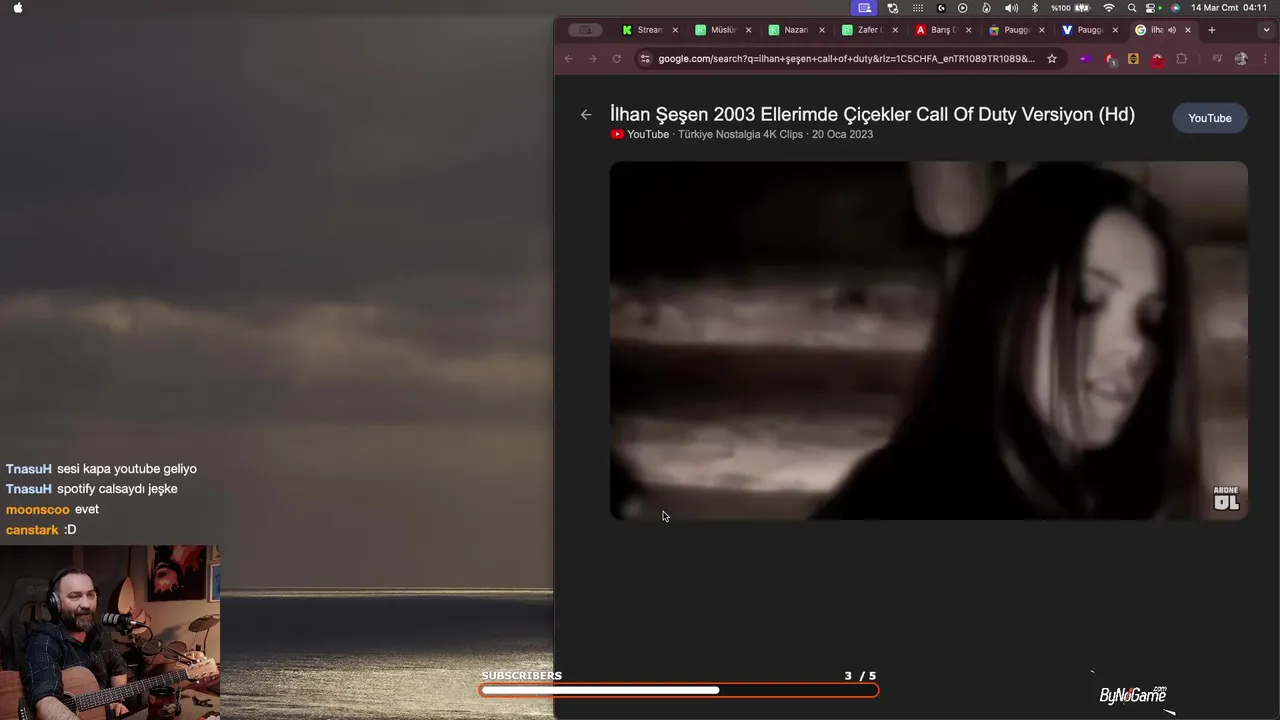Click the play-circle menu bar icon
This screenshot has width=1280, height=720.
963,8
